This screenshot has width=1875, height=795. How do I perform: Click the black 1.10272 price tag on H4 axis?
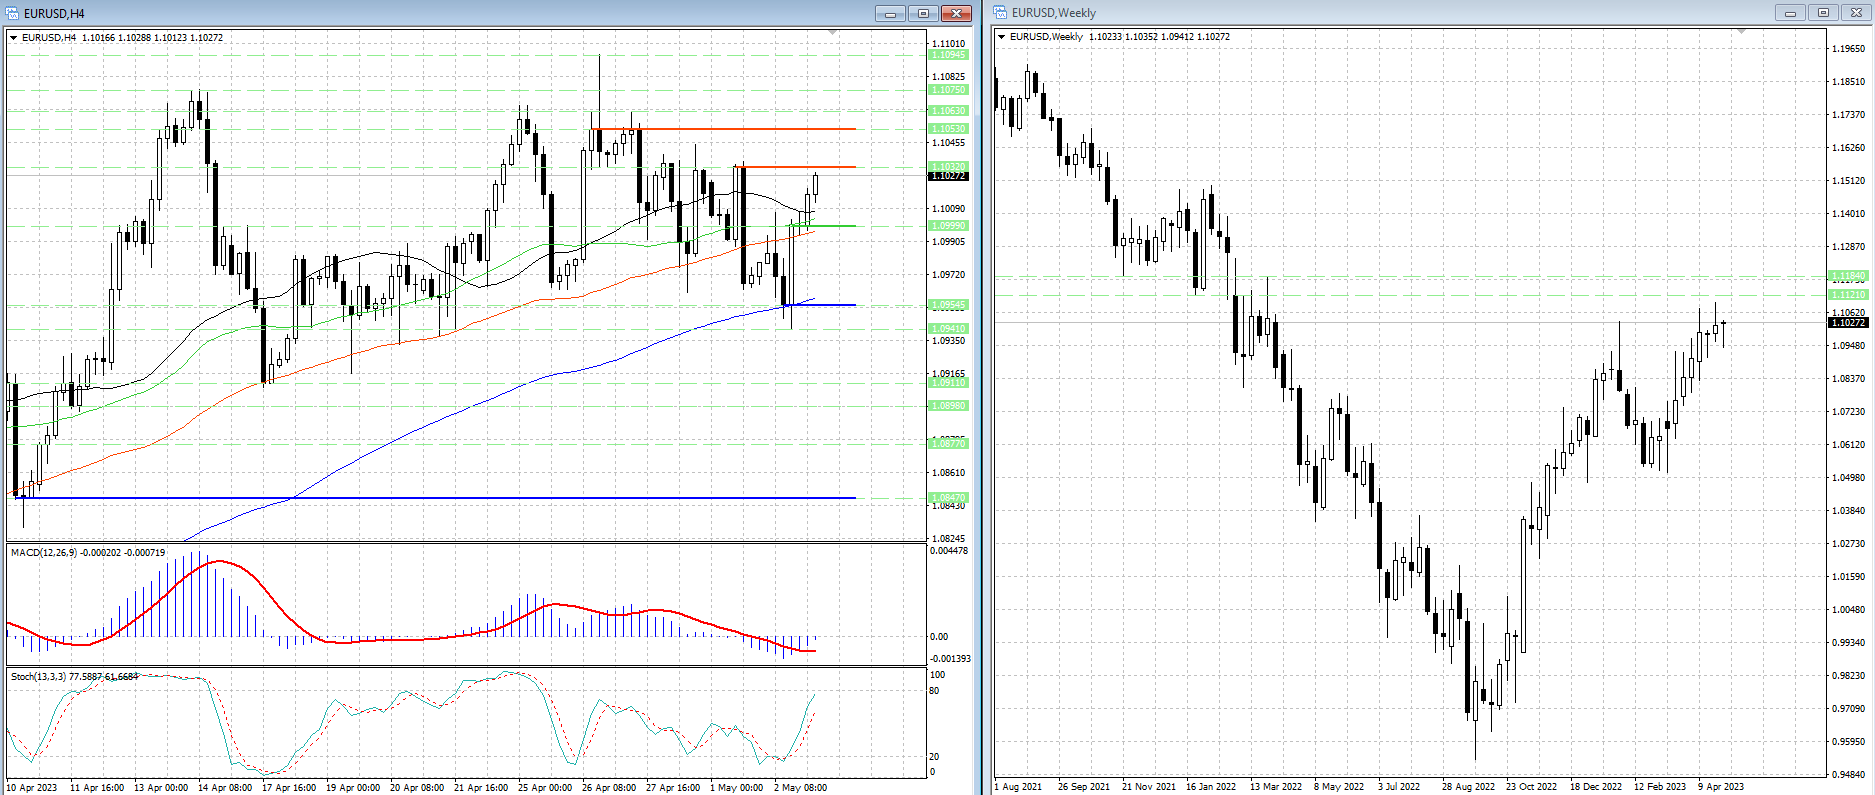pos(948,176)
